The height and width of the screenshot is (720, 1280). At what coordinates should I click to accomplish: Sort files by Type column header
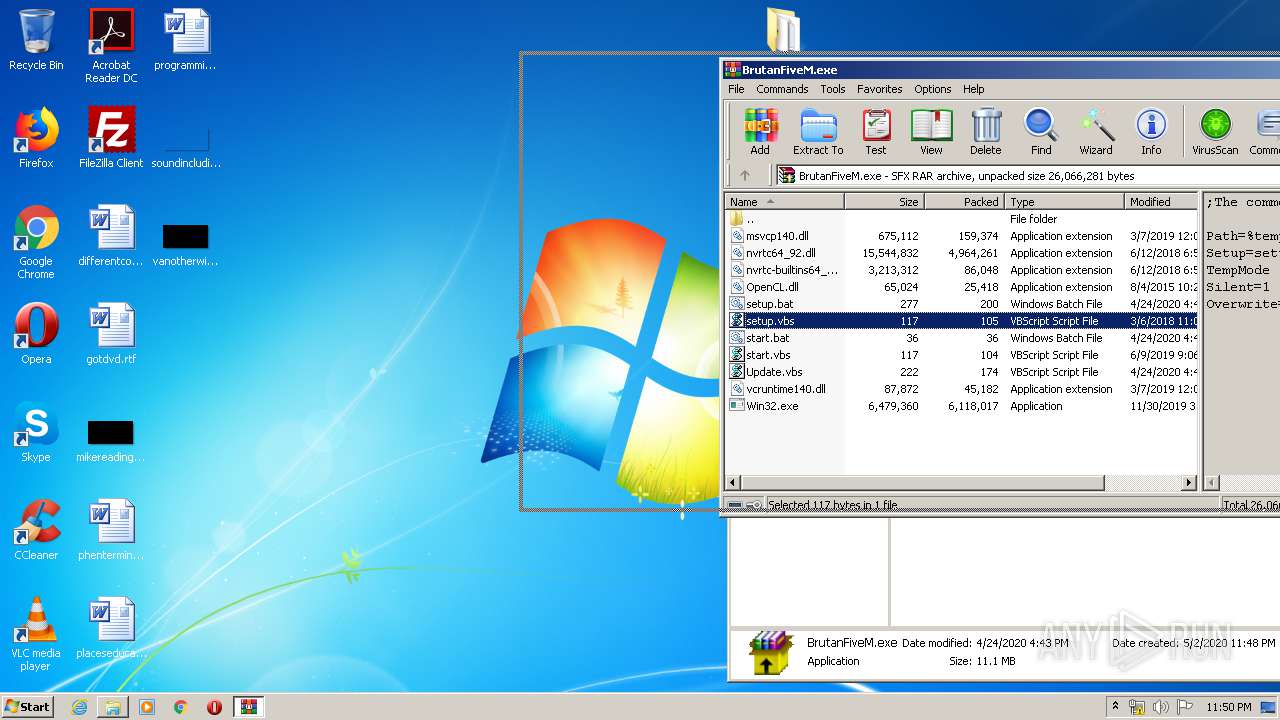pos(1065,201)
